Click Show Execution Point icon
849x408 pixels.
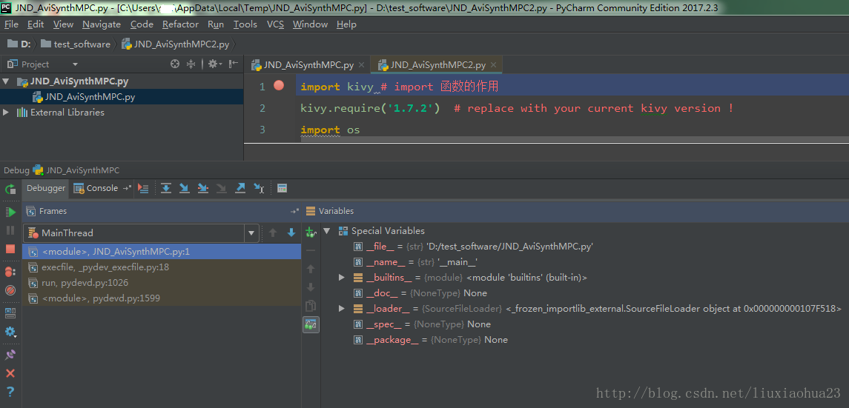pos(143,188)
